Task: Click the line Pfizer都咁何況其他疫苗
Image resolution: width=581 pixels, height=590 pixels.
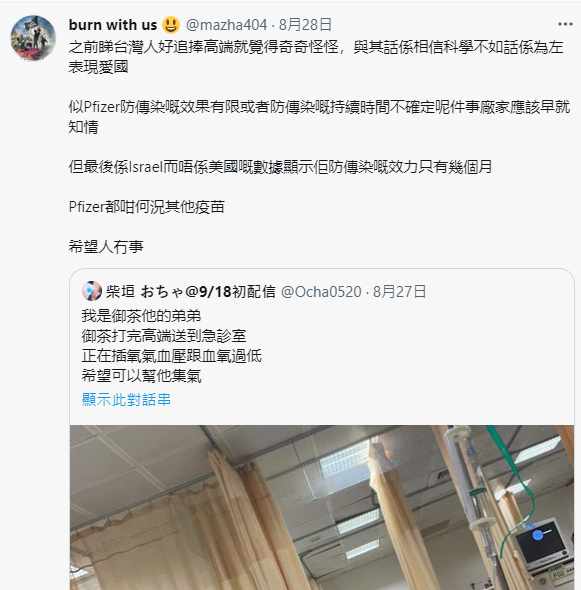Action: (147, 207)
